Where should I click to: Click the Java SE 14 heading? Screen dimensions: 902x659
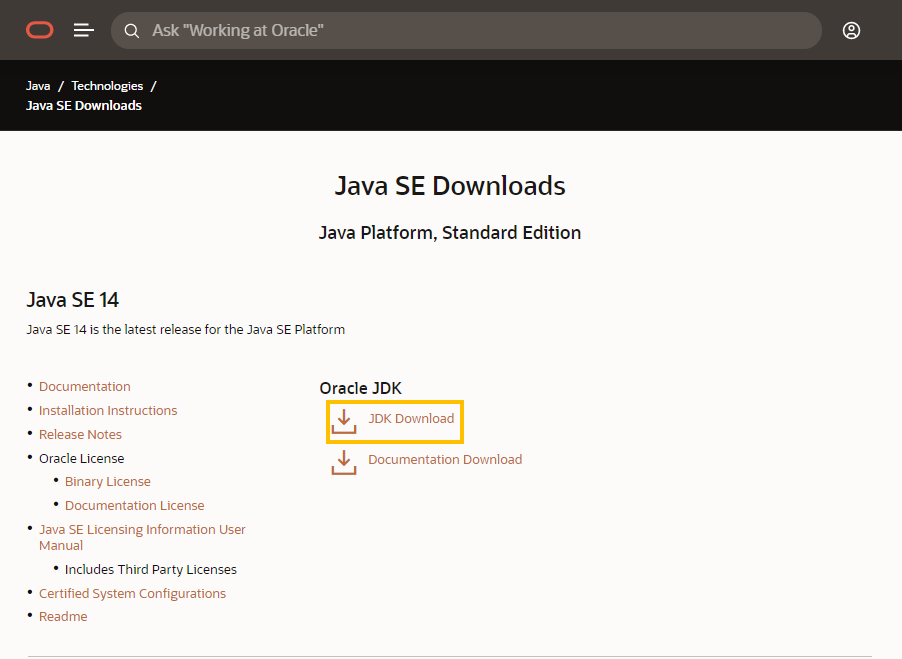(x=72, y=300)
